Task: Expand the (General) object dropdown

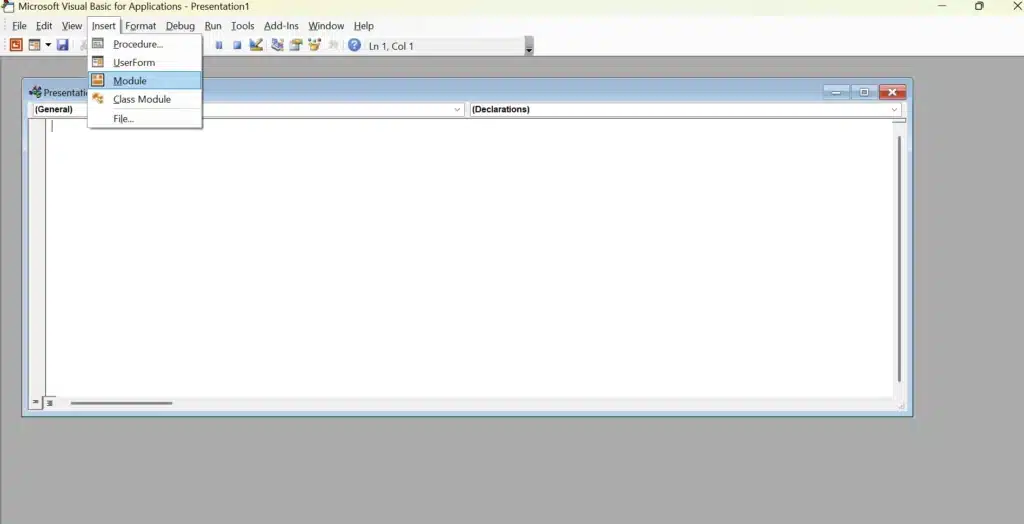Action: tap(457, 109)
